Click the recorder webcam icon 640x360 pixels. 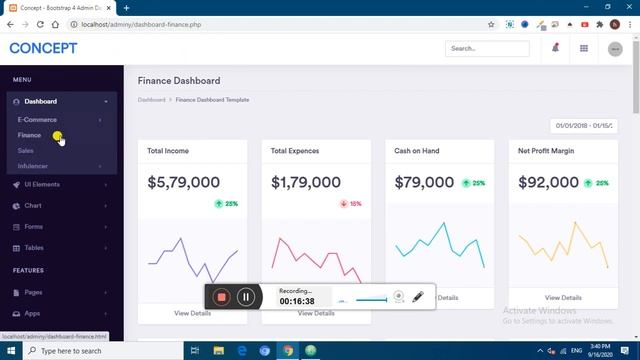pyautogui.click(x=399, y=296)
